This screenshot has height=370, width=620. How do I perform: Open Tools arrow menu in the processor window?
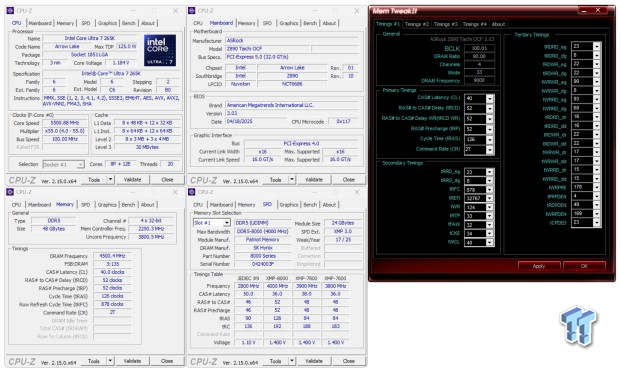110,180
